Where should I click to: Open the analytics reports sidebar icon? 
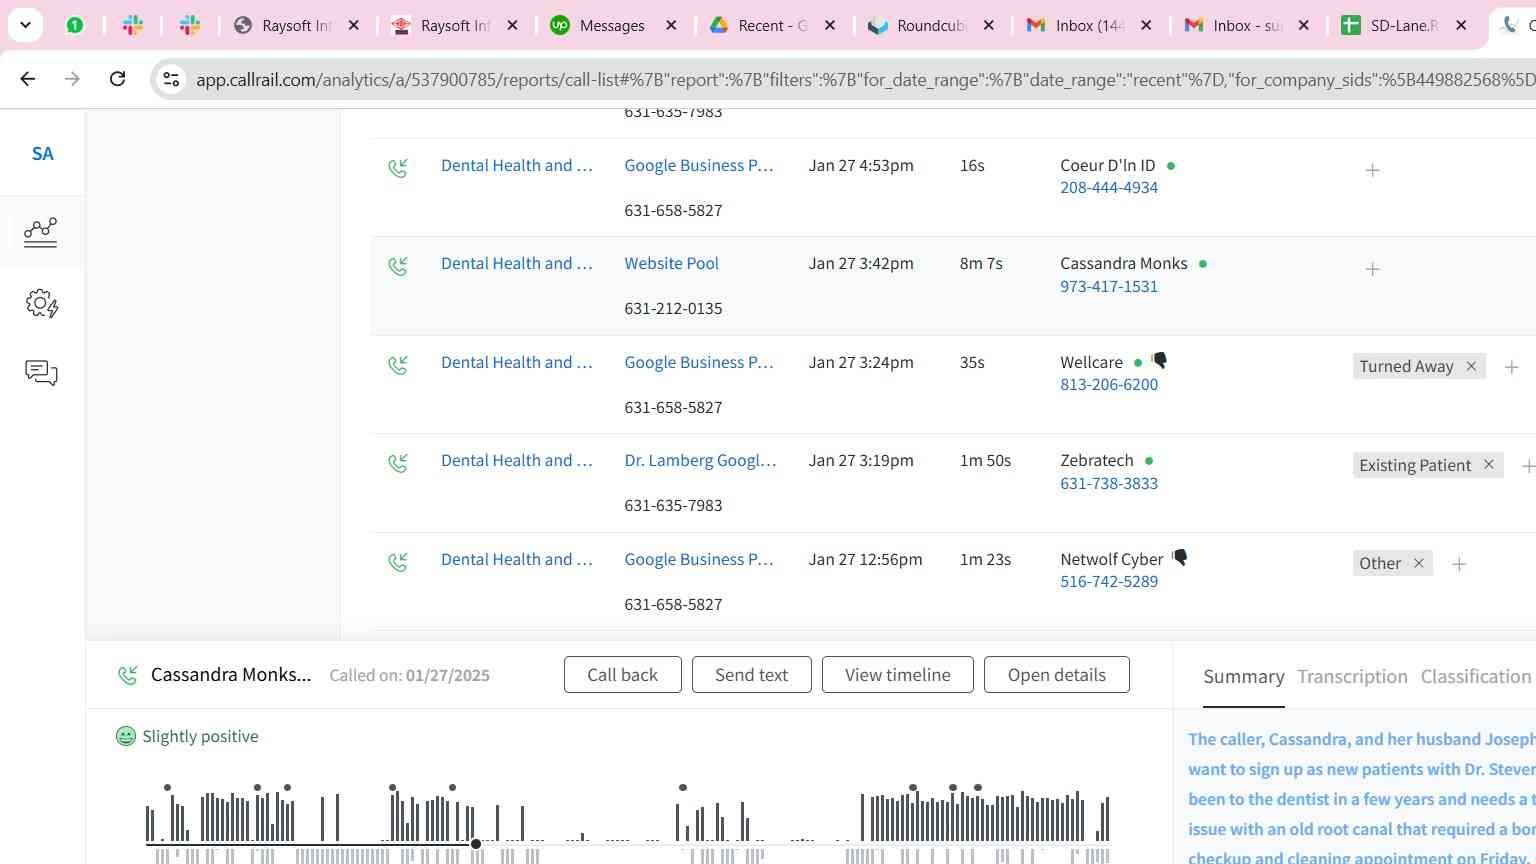click(x=41, y=232)
